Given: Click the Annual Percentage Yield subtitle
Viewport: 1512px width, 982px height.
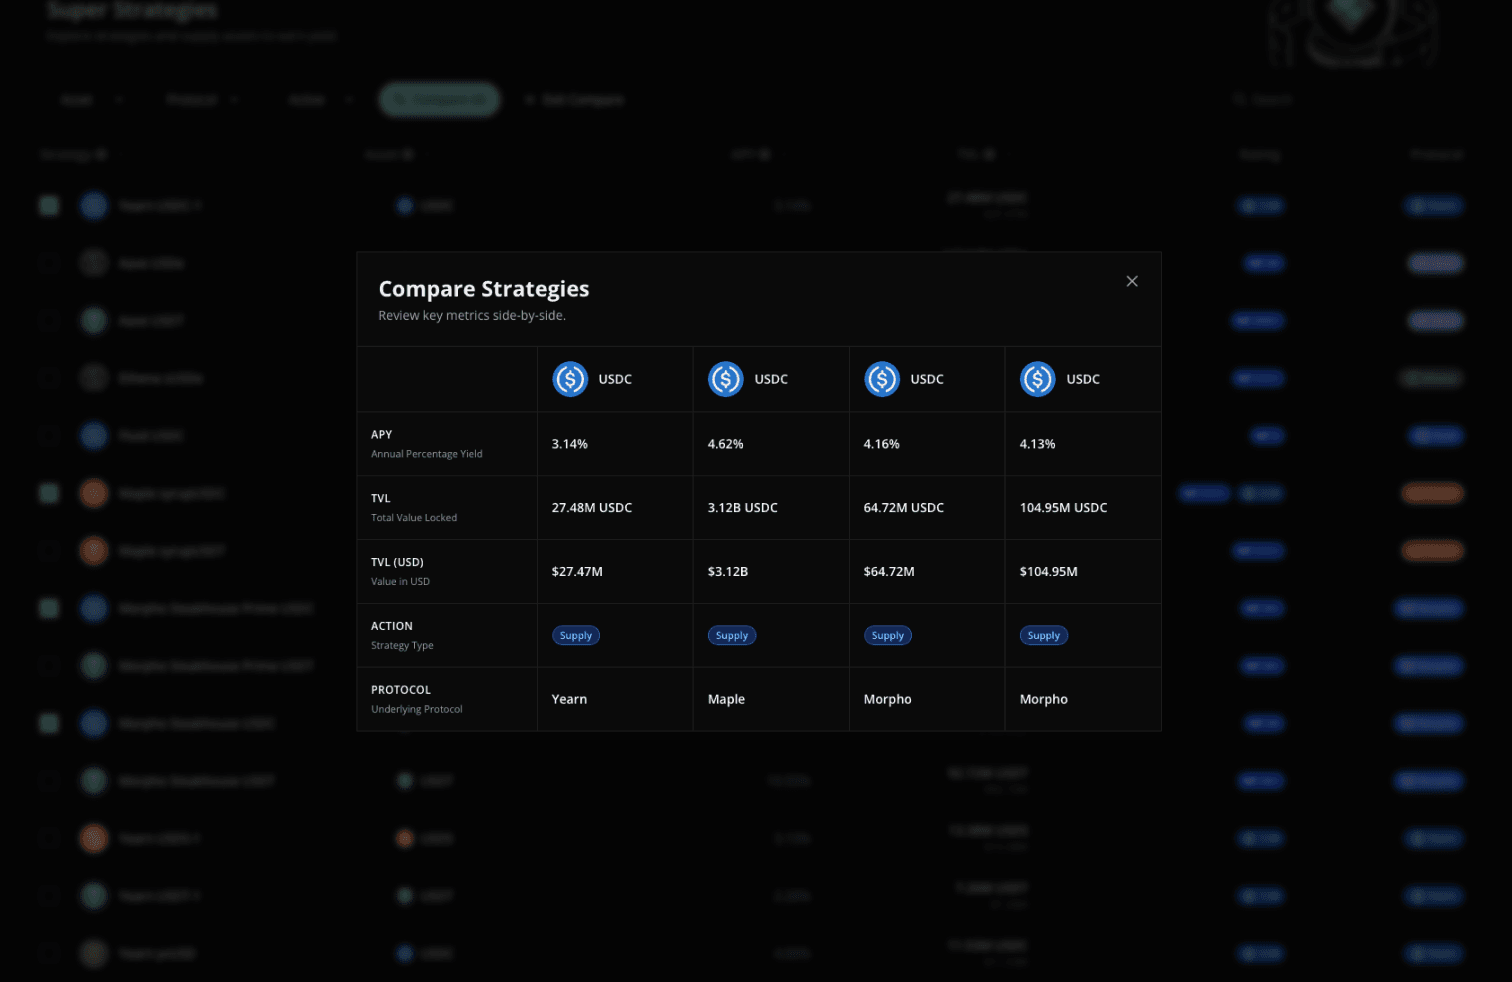Looking at the screenshot, I should (x=427, y=454).
